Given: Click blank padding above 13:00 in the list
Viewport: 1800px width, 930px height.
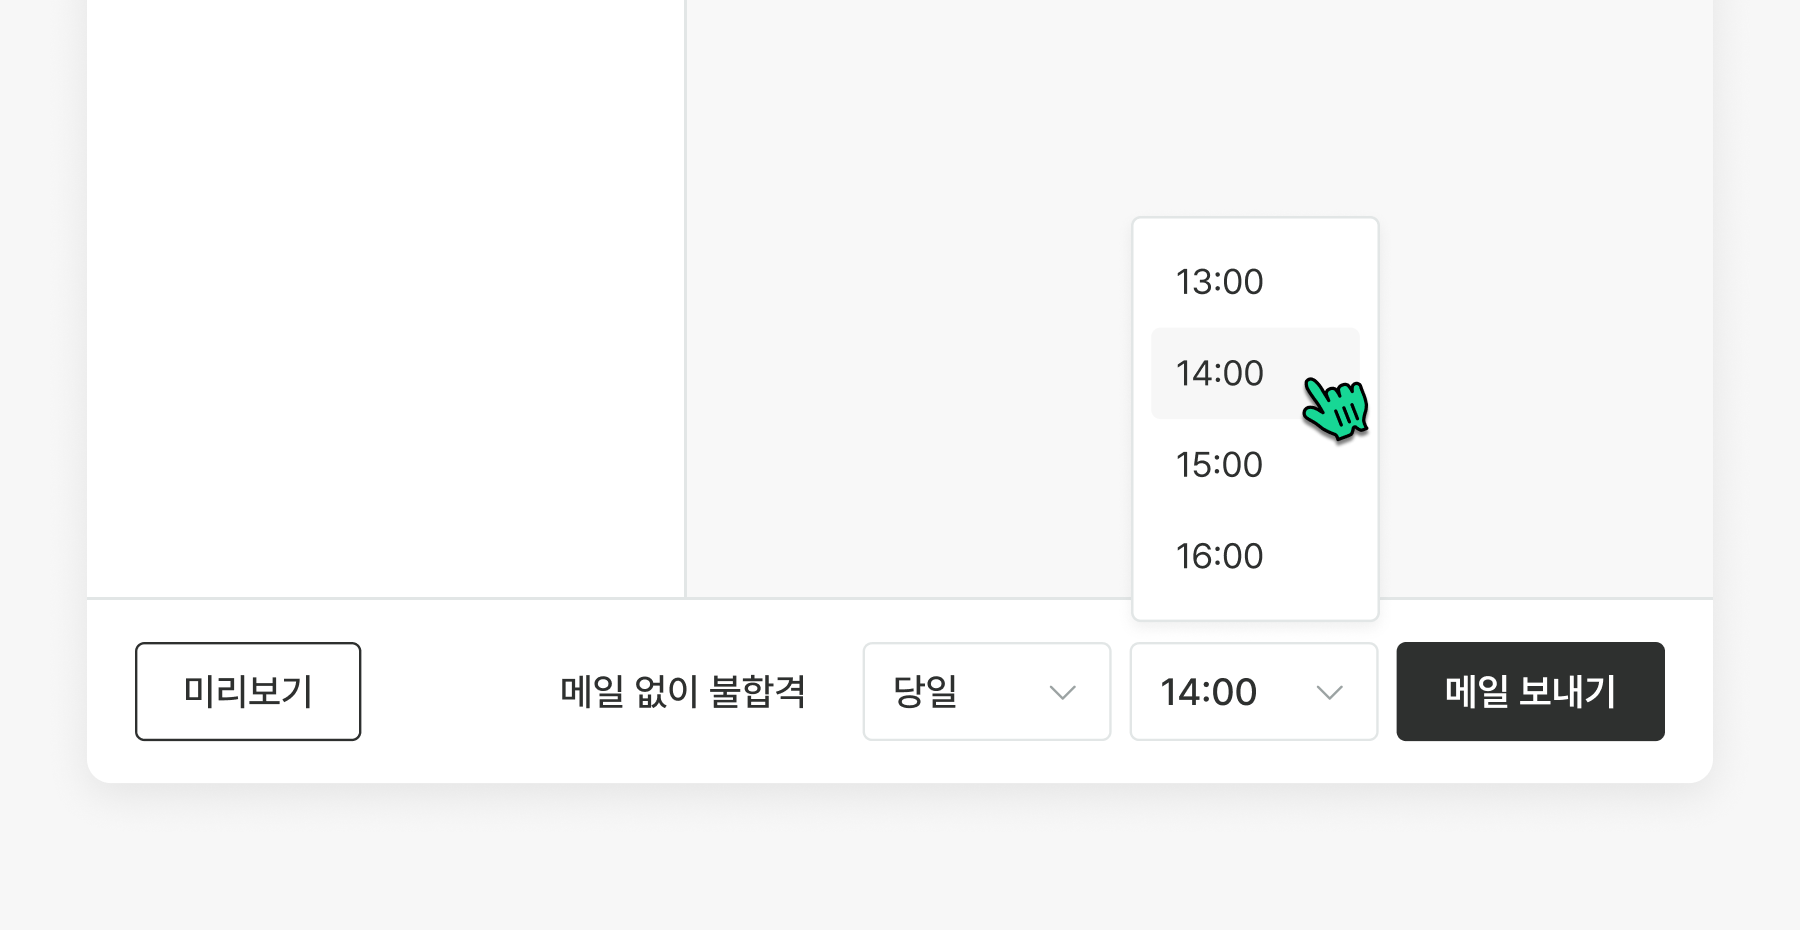Looking at the screenshot, I should click(x=1255, y=236).
